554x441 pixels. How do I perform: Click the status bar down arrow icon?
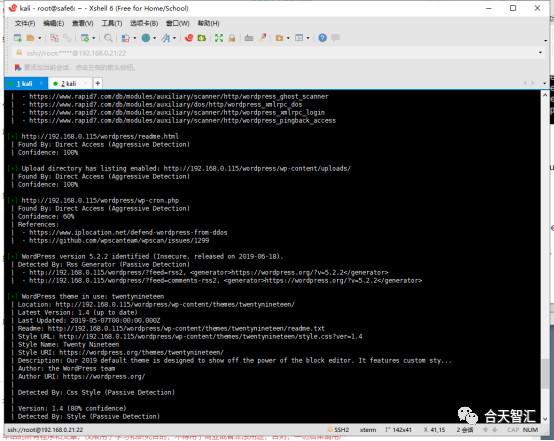[495, 430]
